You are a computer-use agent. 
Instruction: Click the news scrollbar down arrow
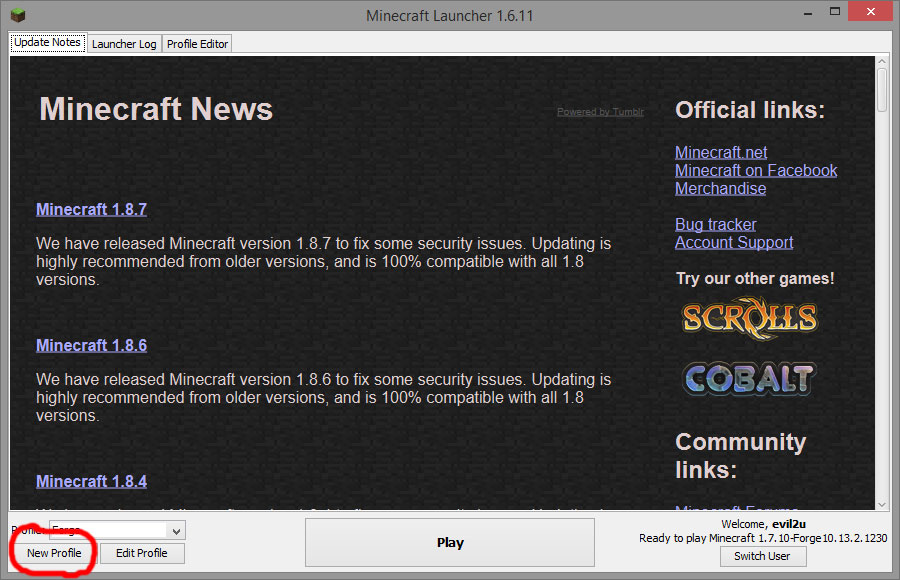coord(882,505)
